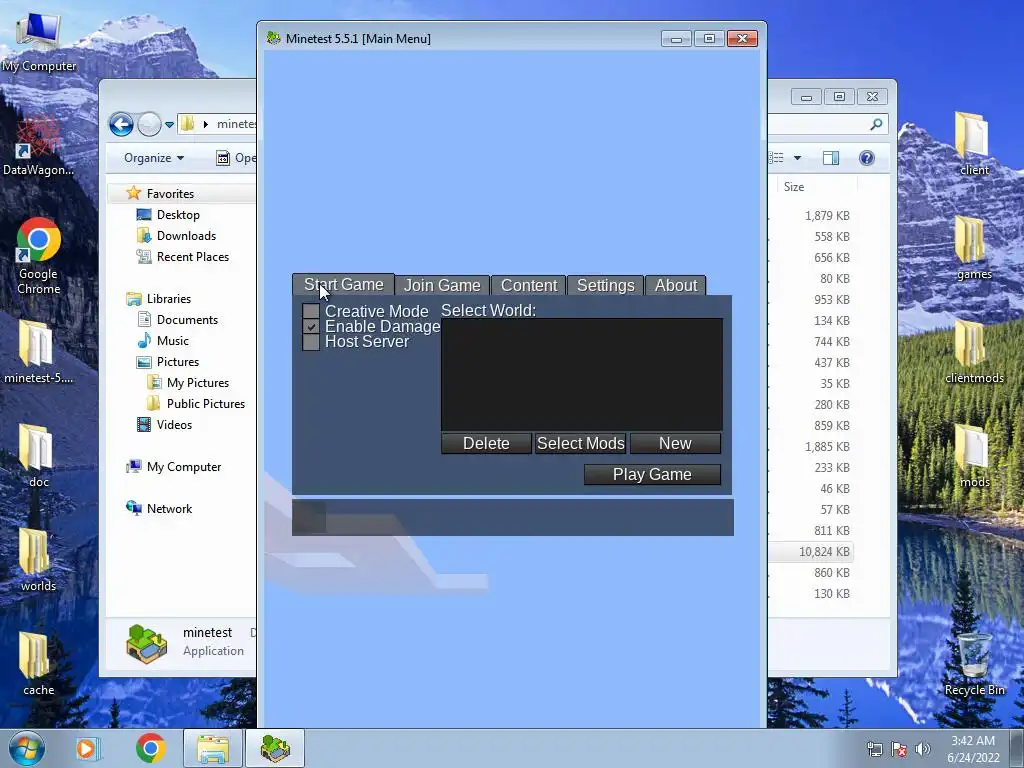Select the clientmods folder on desktop
Image resolution: width=1024 pixels, height=768 pixels.
974,351
